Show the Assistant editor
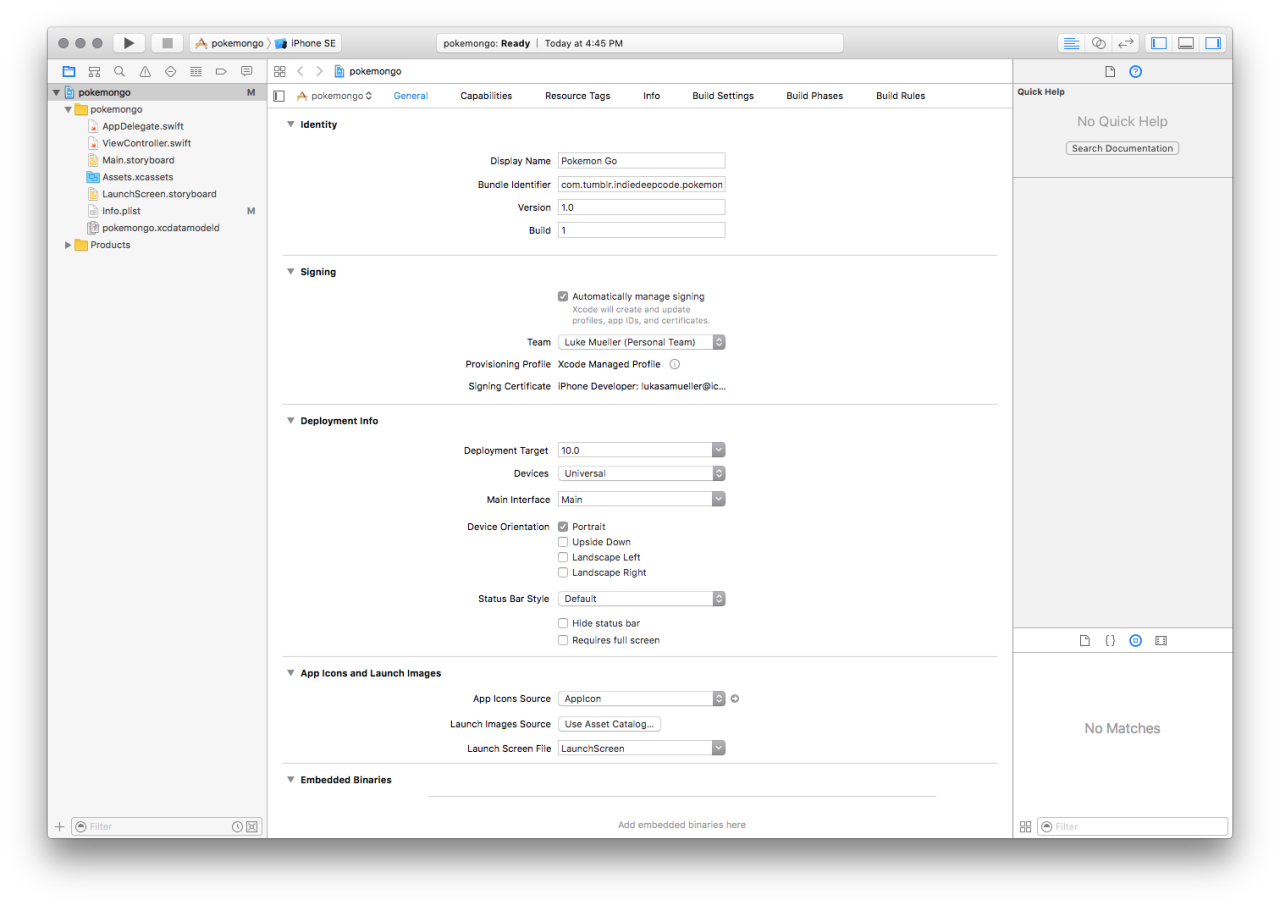 coord(1099,43)
